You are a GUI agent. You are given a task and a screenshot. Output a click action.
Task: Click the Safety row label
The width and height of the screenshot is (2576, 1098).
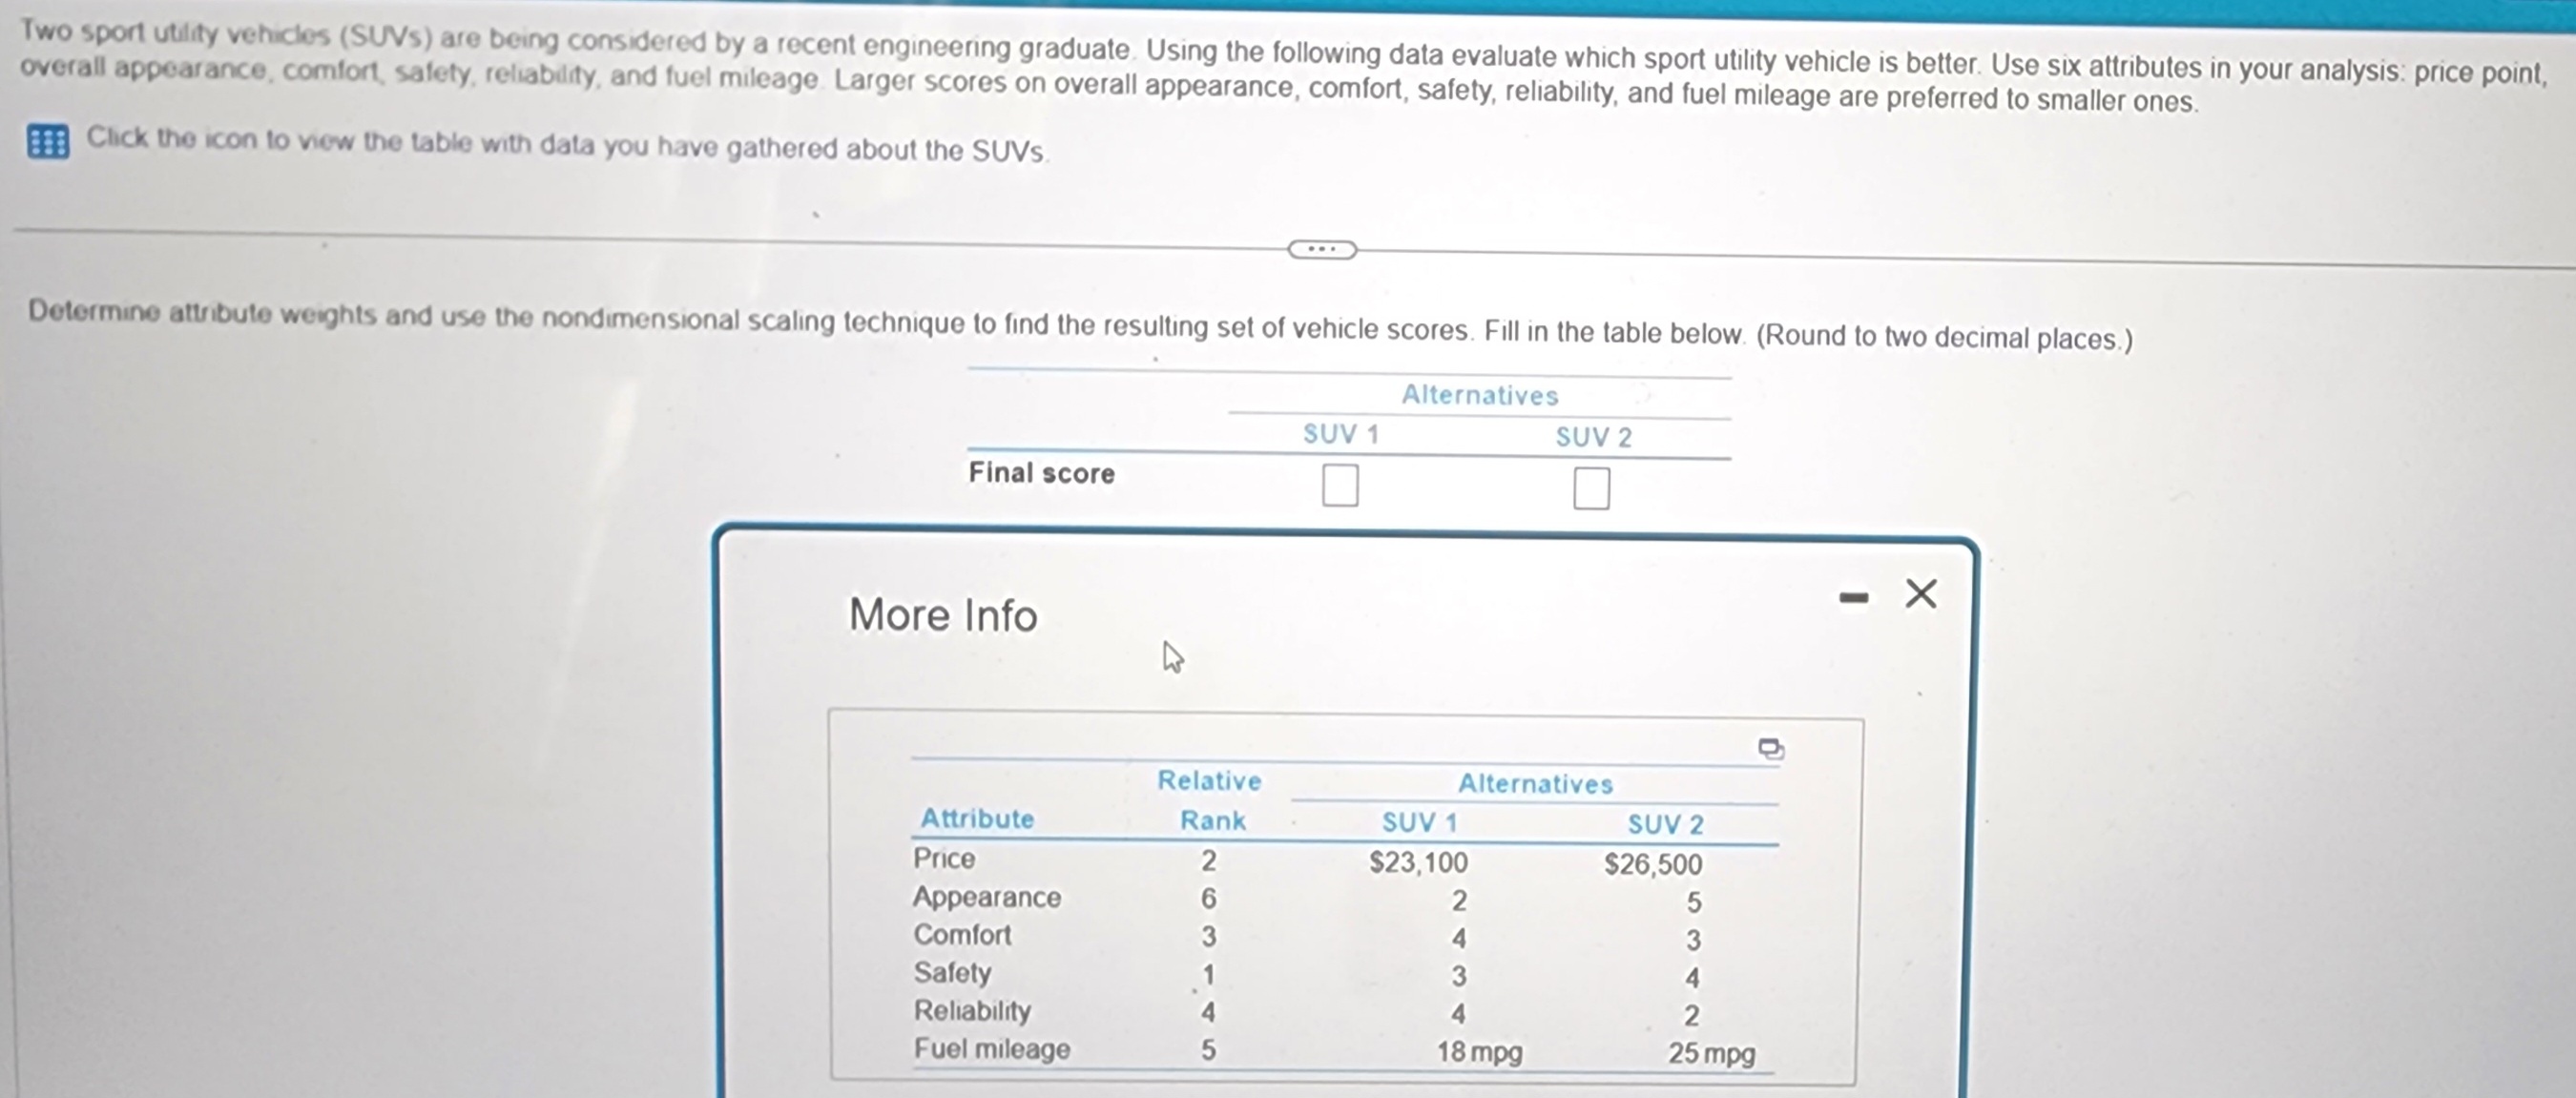pos(952,972)
